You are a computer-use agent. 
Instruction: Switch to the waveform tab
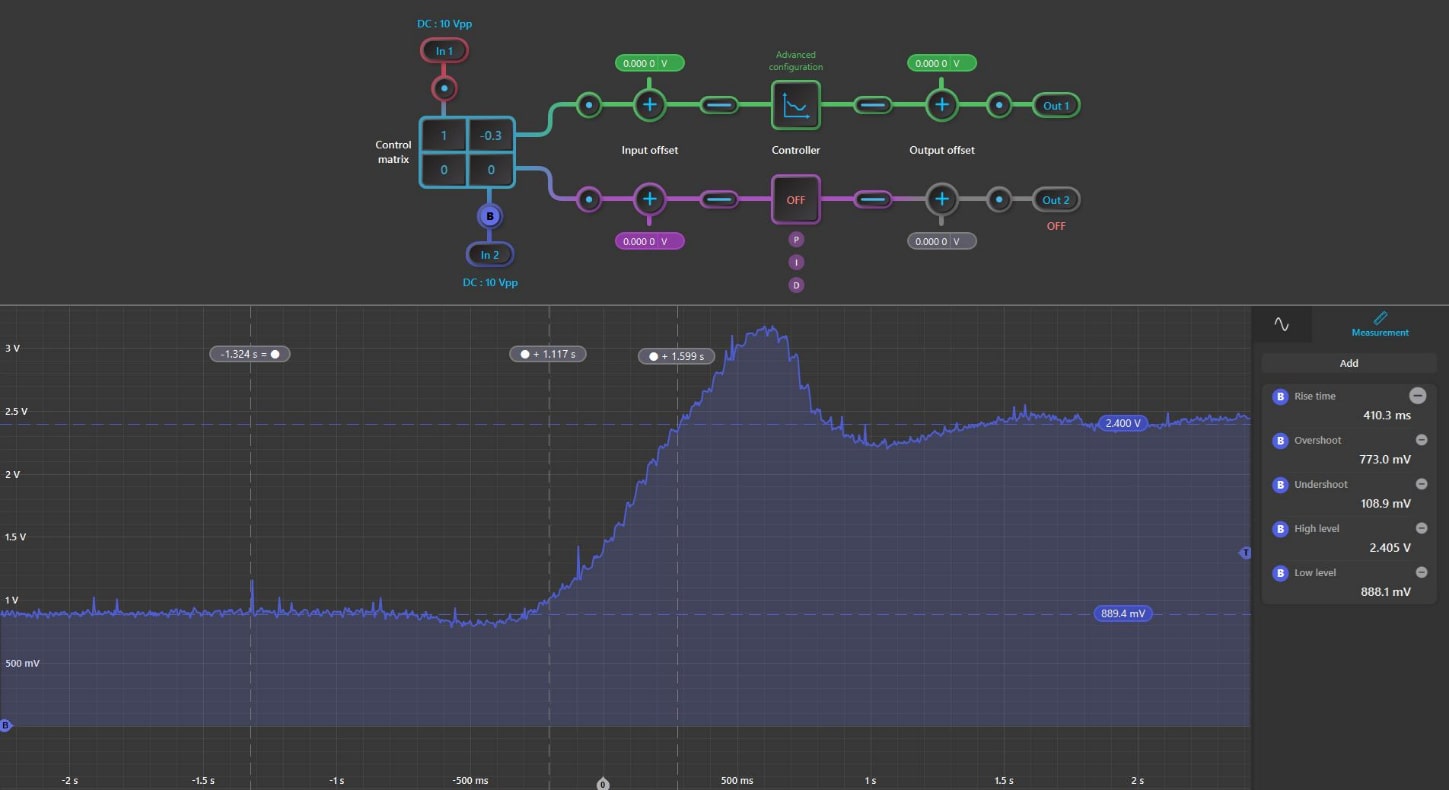(x=1281, y=324)
